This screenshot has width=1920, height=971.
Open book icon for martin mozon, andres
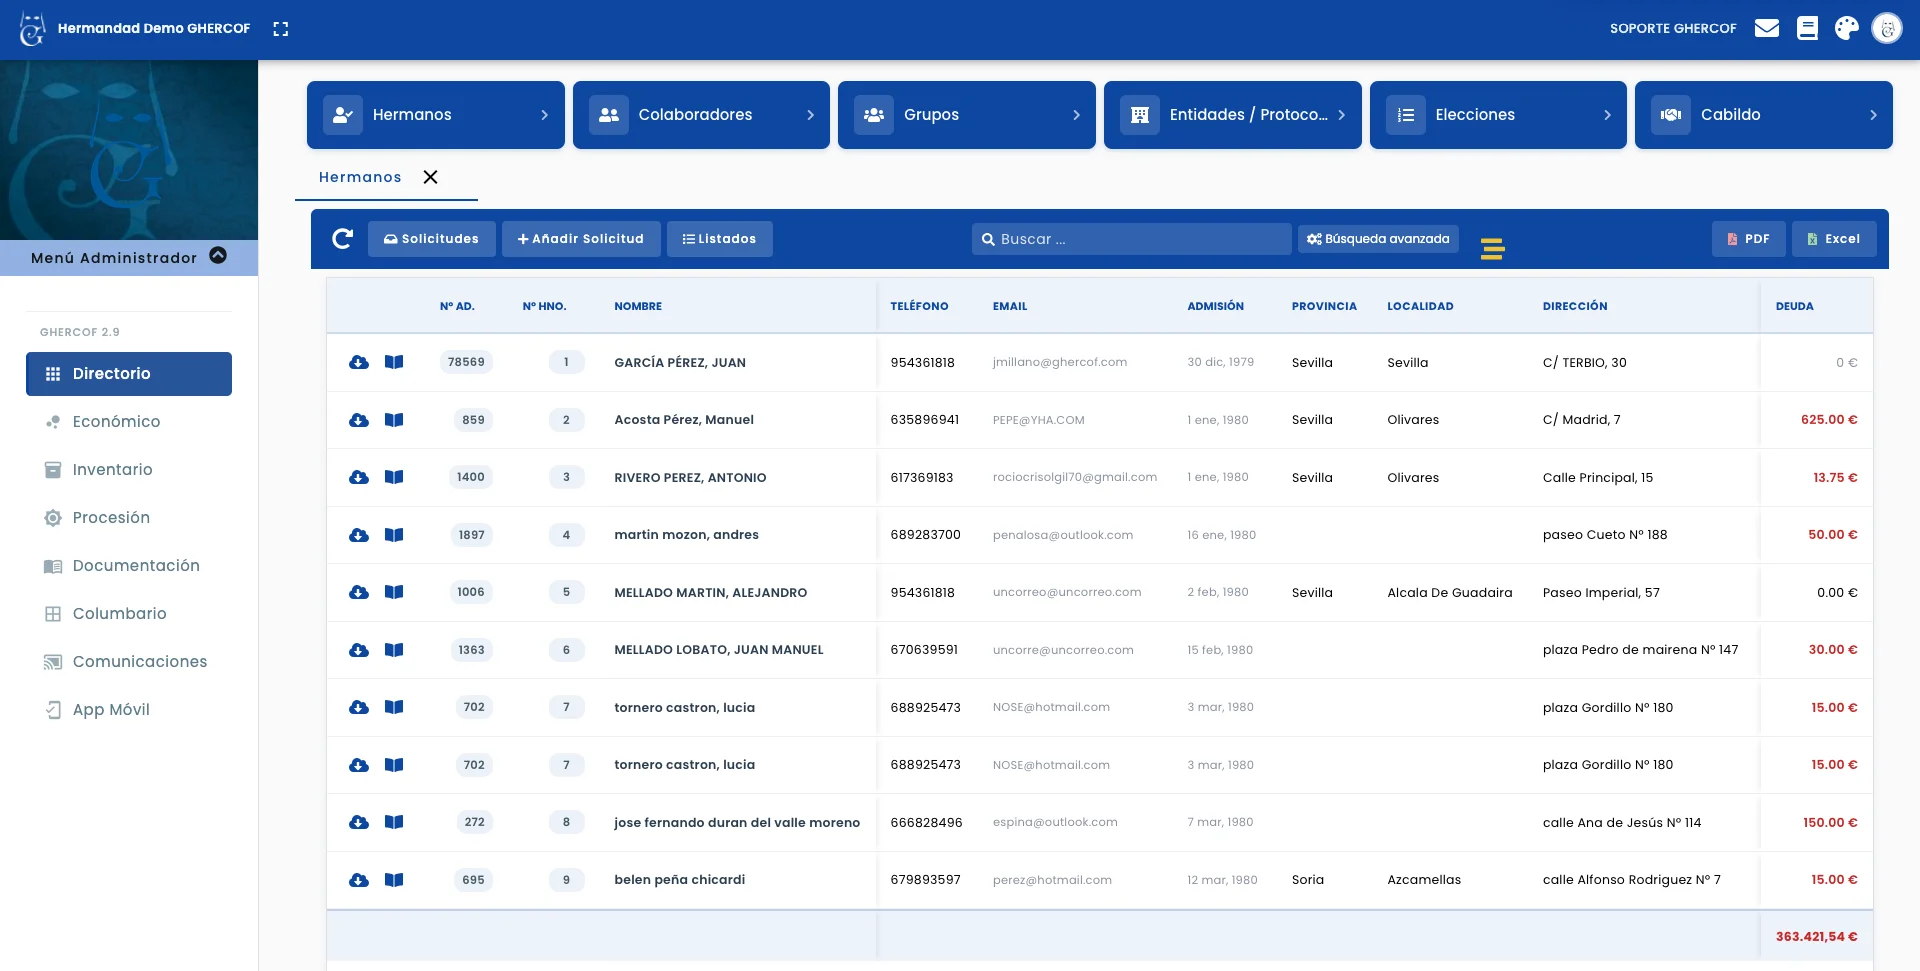[394, 535]
